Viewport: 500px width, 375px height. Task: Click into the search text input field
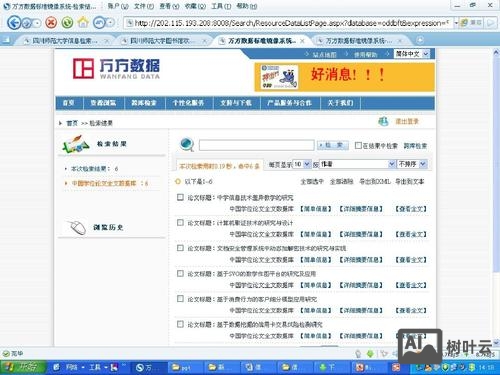(256, 145)
